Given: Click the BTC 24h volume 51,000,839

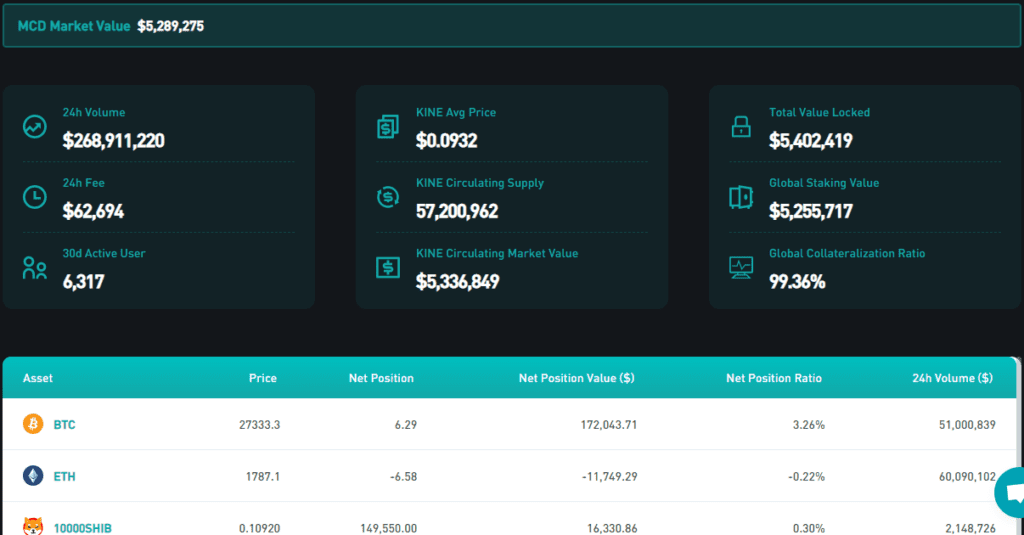Looking at the screenshot, I should coord(967,425).
